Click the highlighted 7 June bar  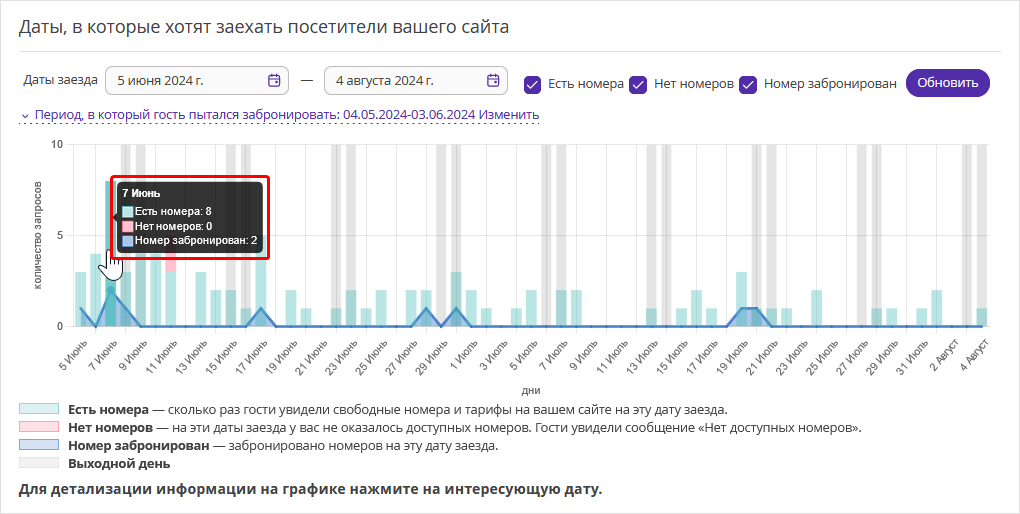(x=111, y=252)
